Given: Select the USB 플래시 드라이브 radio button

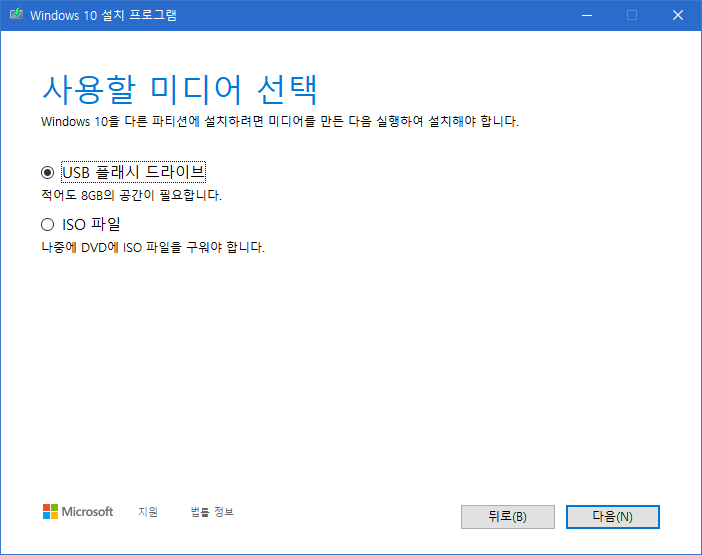Looking at the screenshot, I should click(x=47, y=172).
